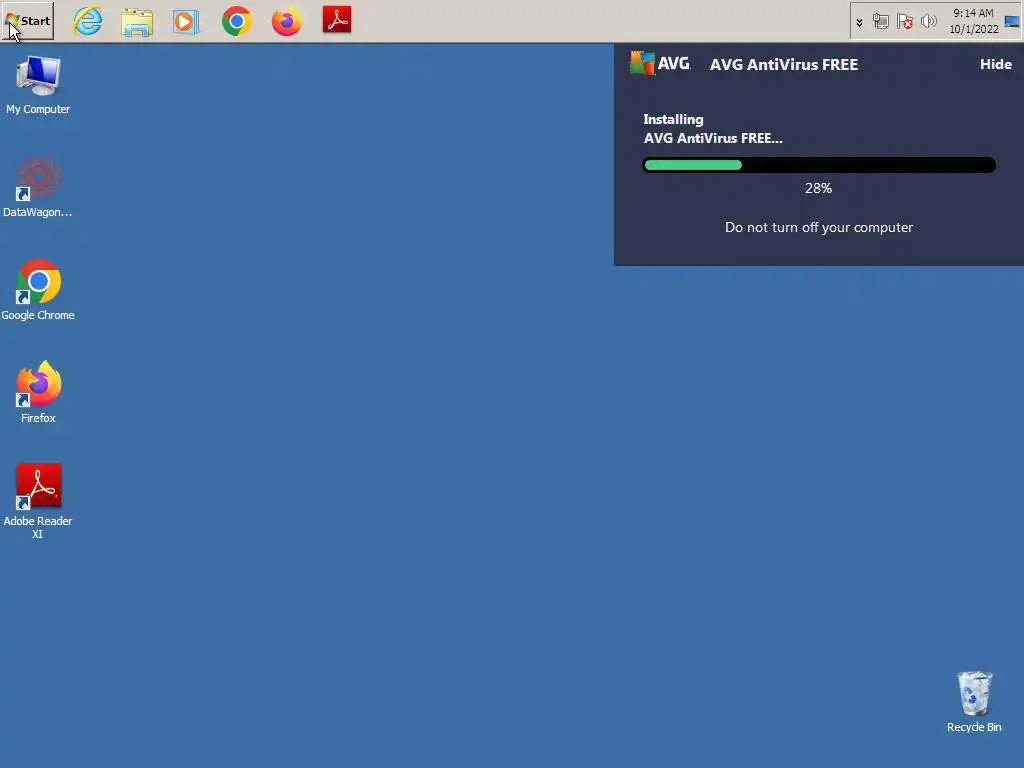The image size is (1024, 768).
Task: Hide the AVG installer panel
Action: coord(995,64)
